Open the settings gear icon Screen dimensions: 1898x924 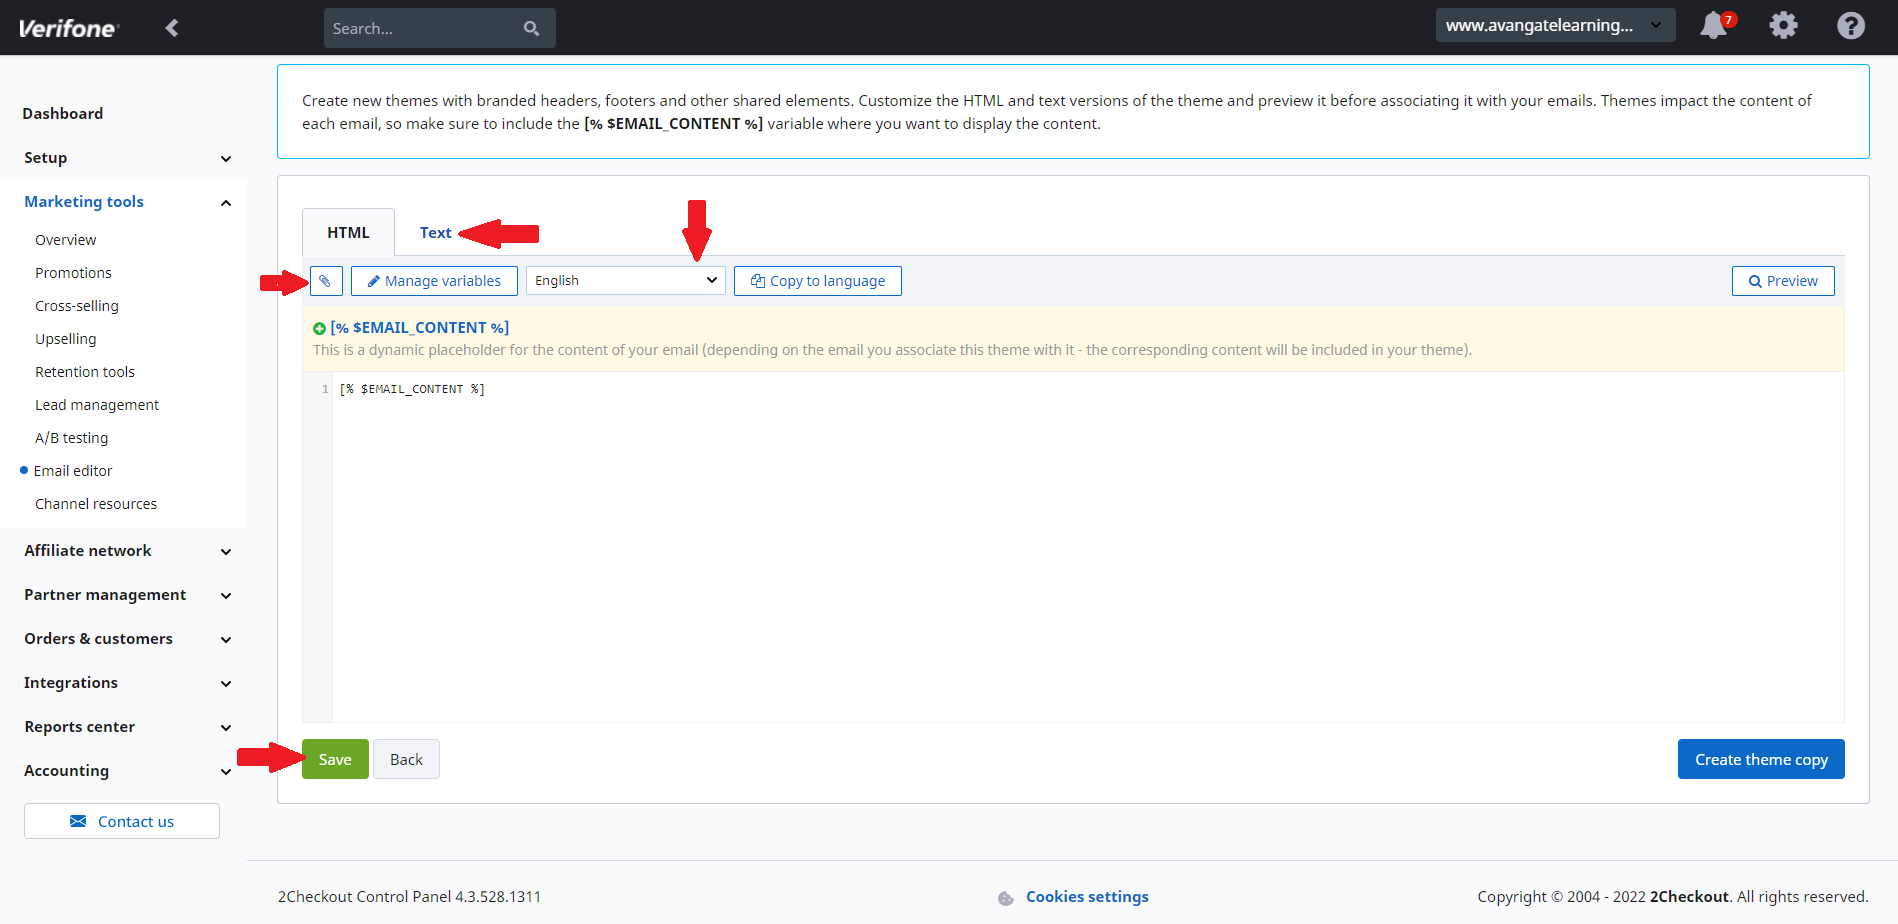[1782, 25]
